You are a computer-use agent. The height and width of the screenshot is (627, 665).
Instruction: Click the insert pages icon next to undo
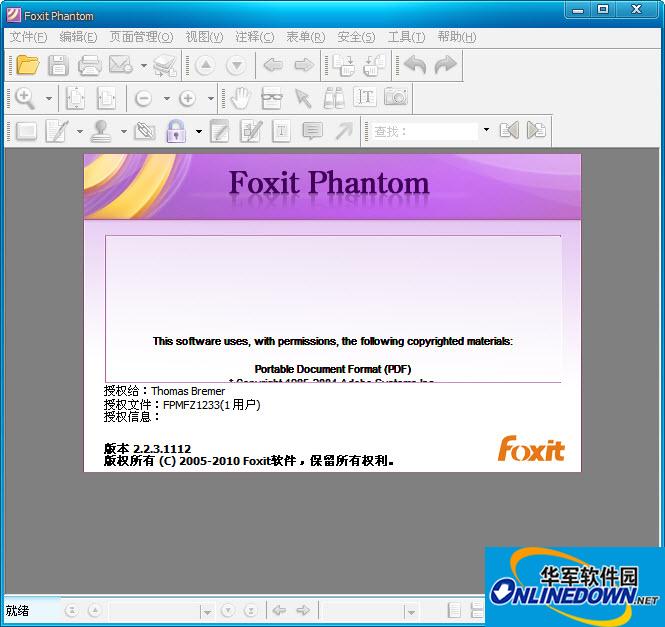point(374,65)
